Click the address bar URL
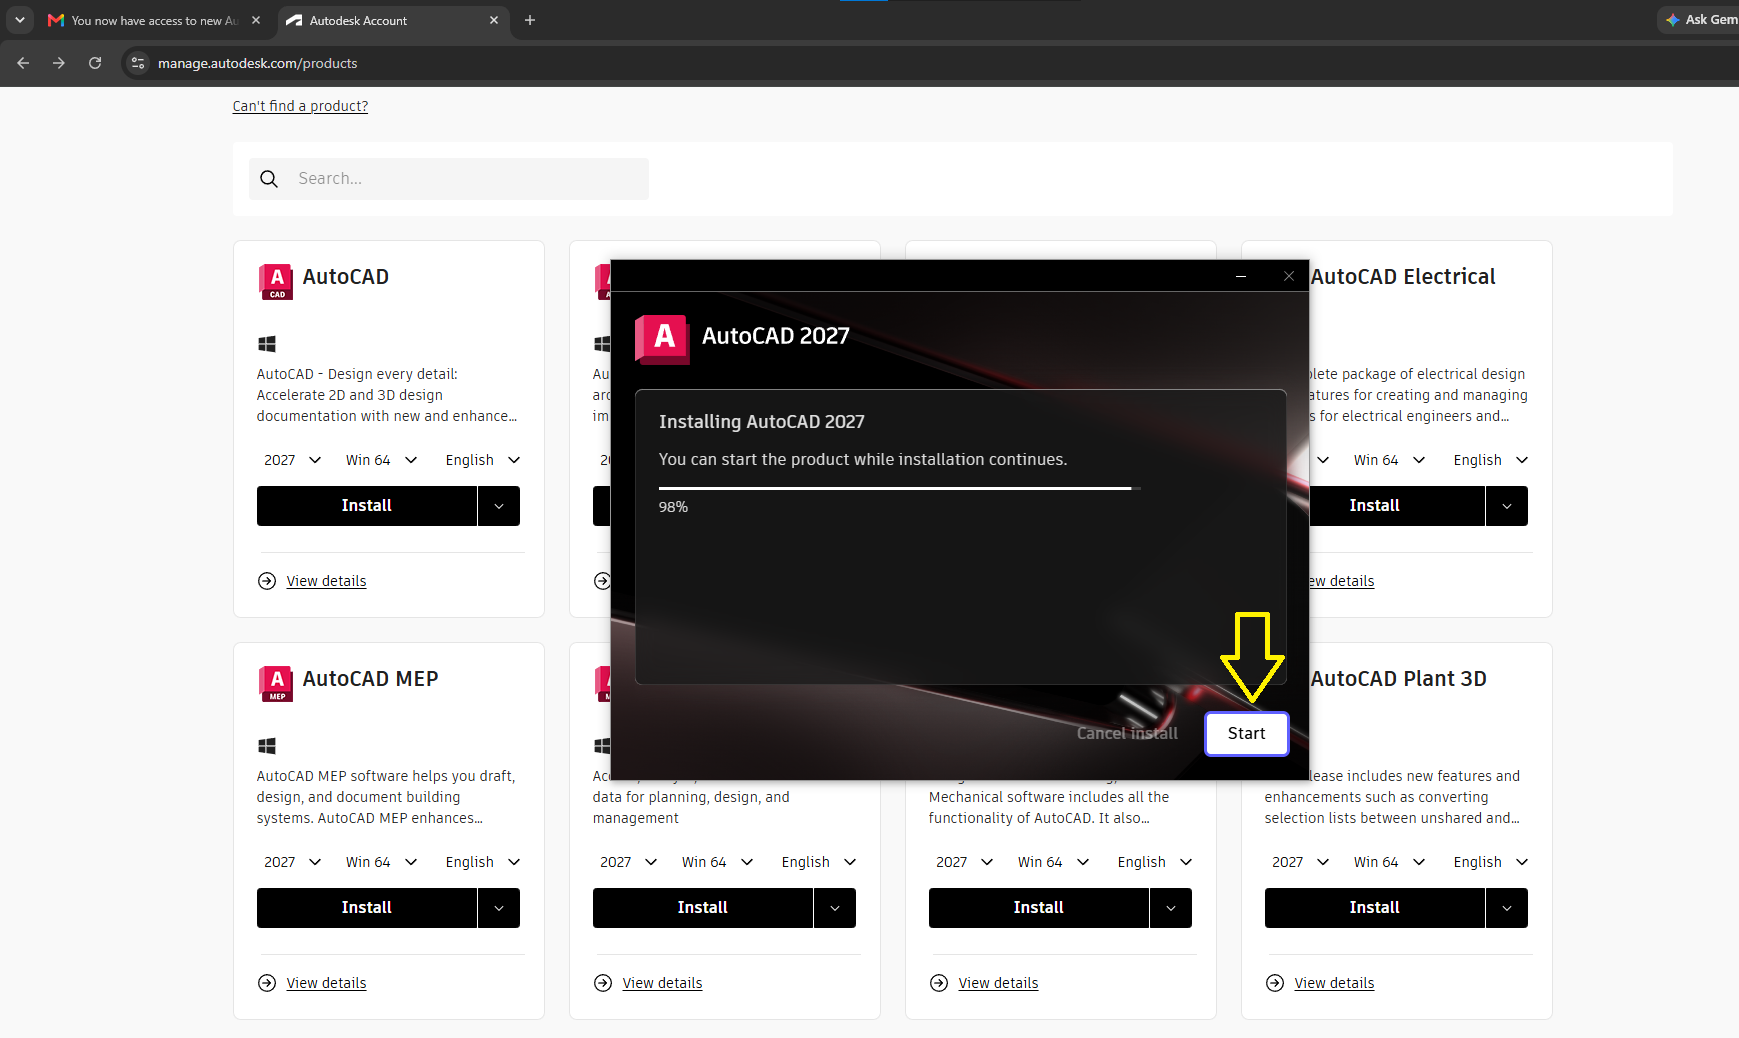 tap(257, 63)
